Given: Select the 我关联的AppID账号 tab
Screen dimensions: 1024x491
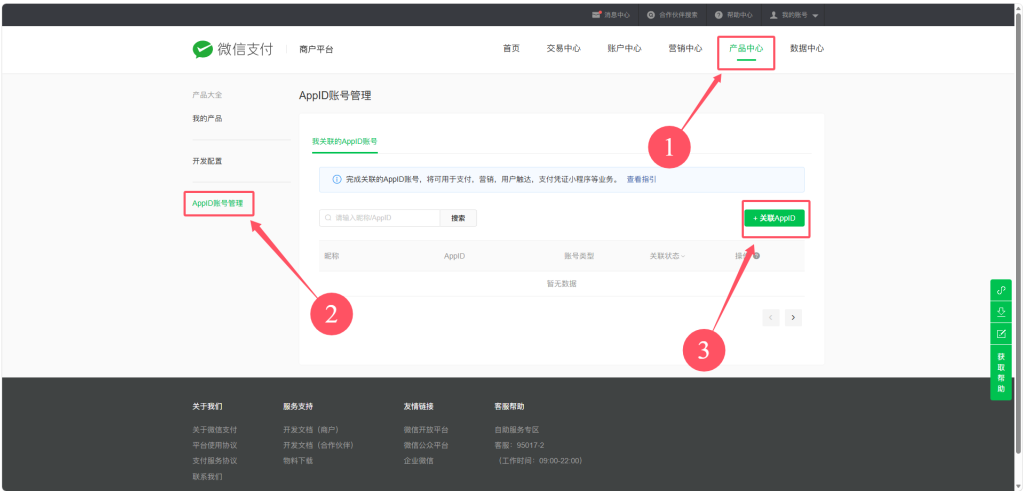Looking at the screenshot, I should 345,141.
